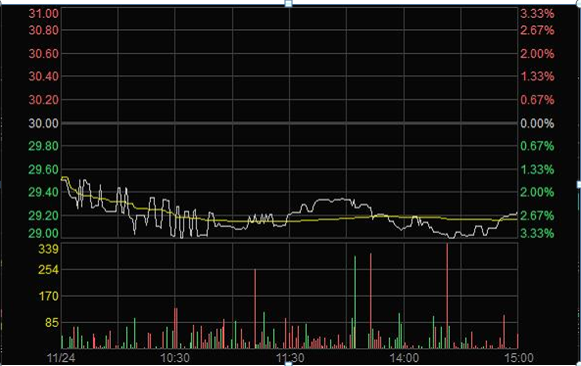Select the 11/24 date label
Screen dimensions: 581x366
pos(61,358)
